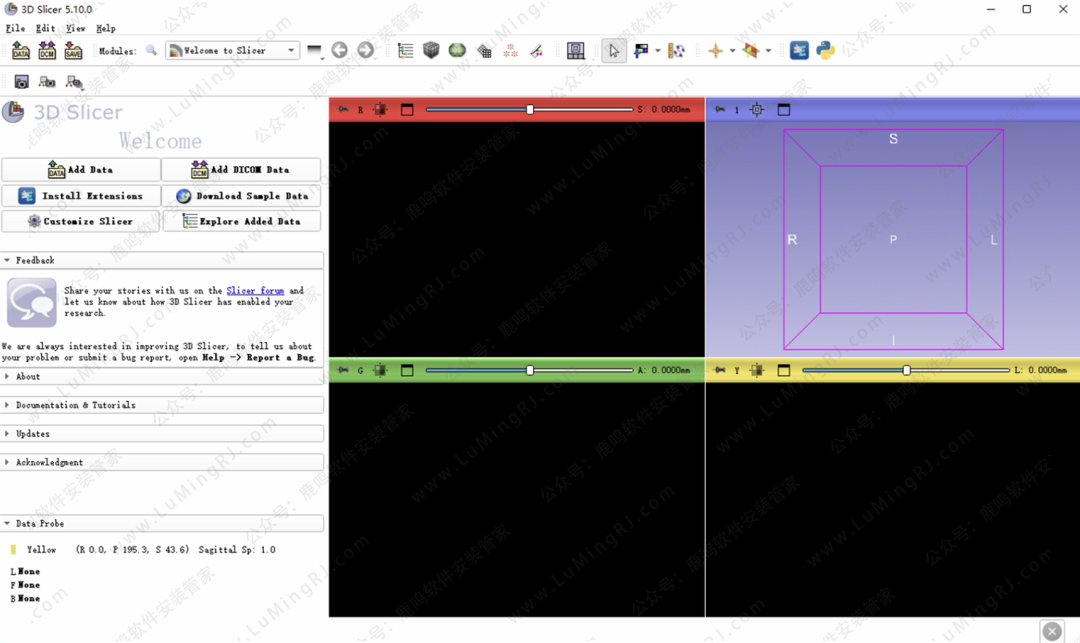Open the Modules selector dropdown

[232, 51]
